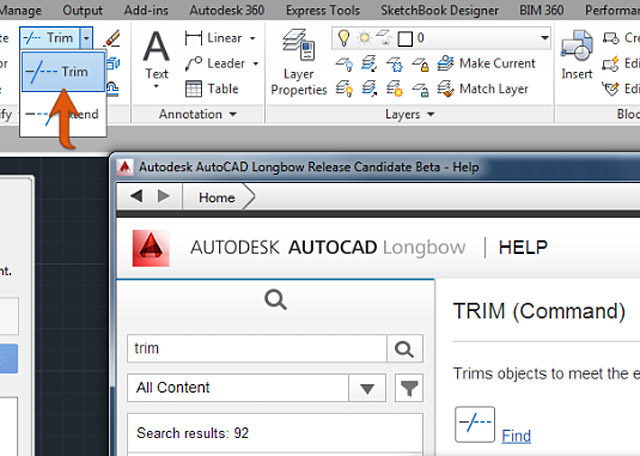The width and height of the screenshot is (640, 456).
Task: Click the Edit Attributes tag icon
Action: pyautogui.click(x=611, y=89)
